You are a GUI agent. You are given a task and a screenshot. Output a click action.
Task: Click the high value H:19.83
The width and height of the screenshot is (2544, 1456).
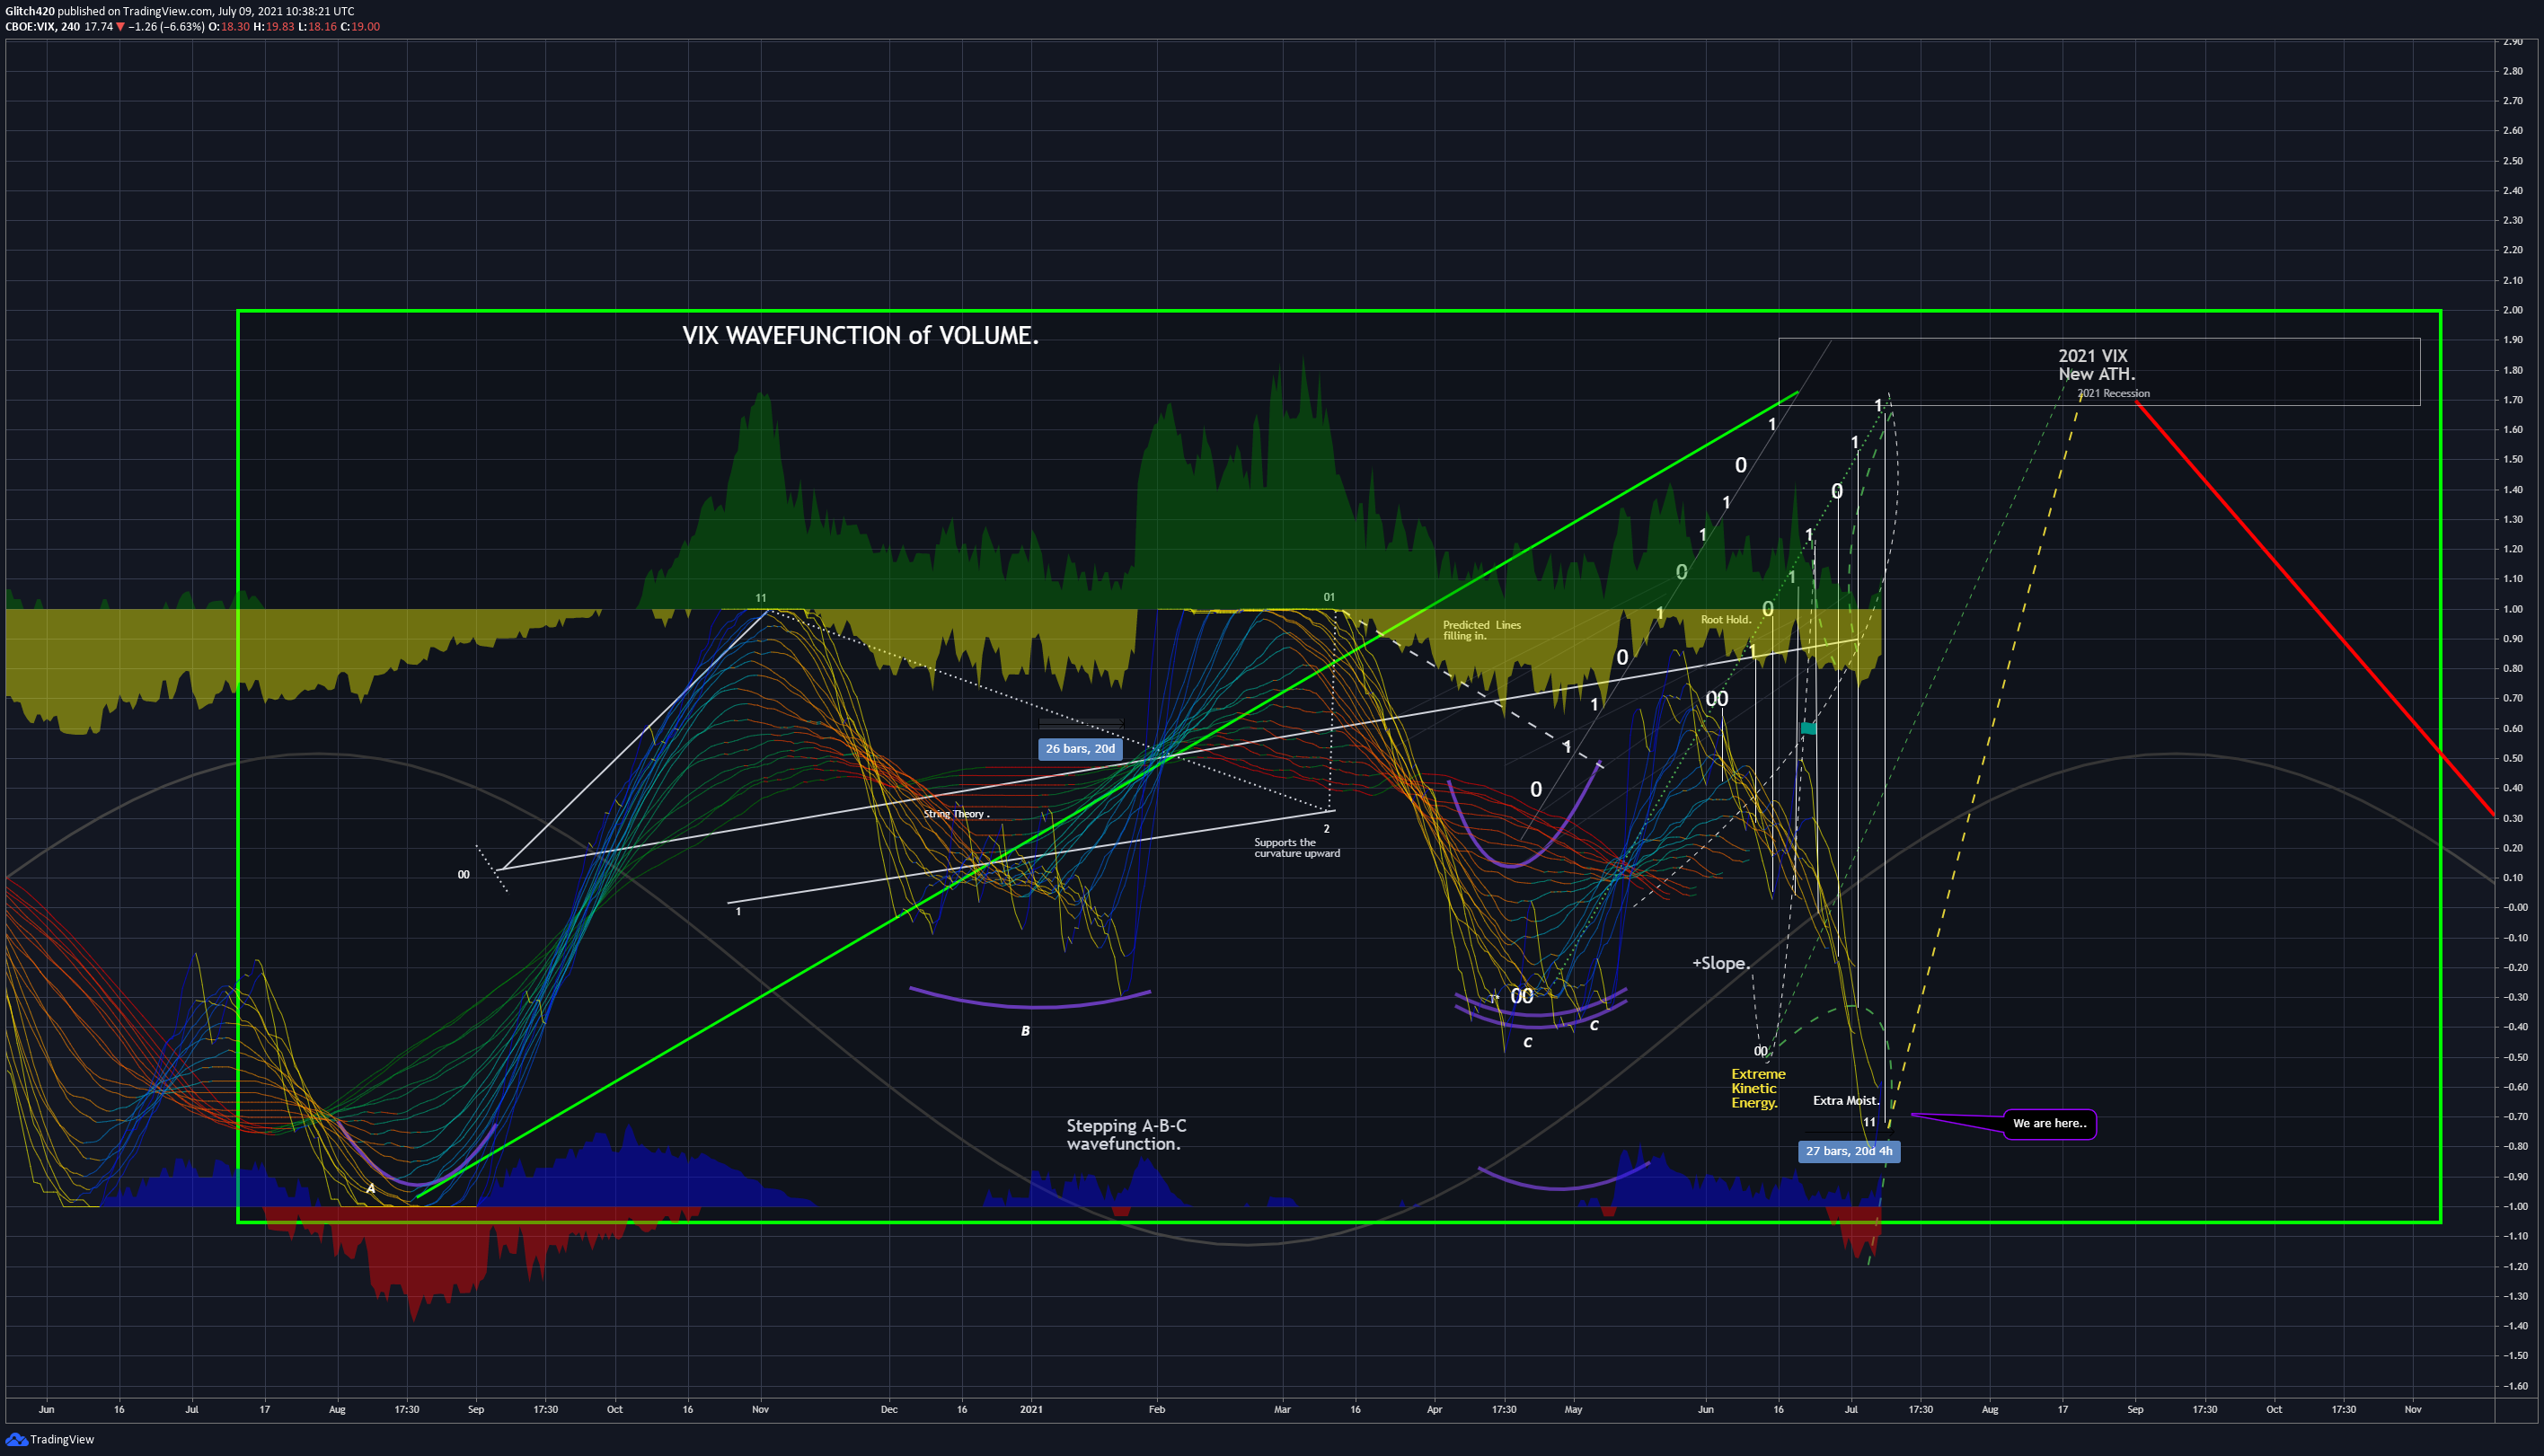[x=273, y=27]
